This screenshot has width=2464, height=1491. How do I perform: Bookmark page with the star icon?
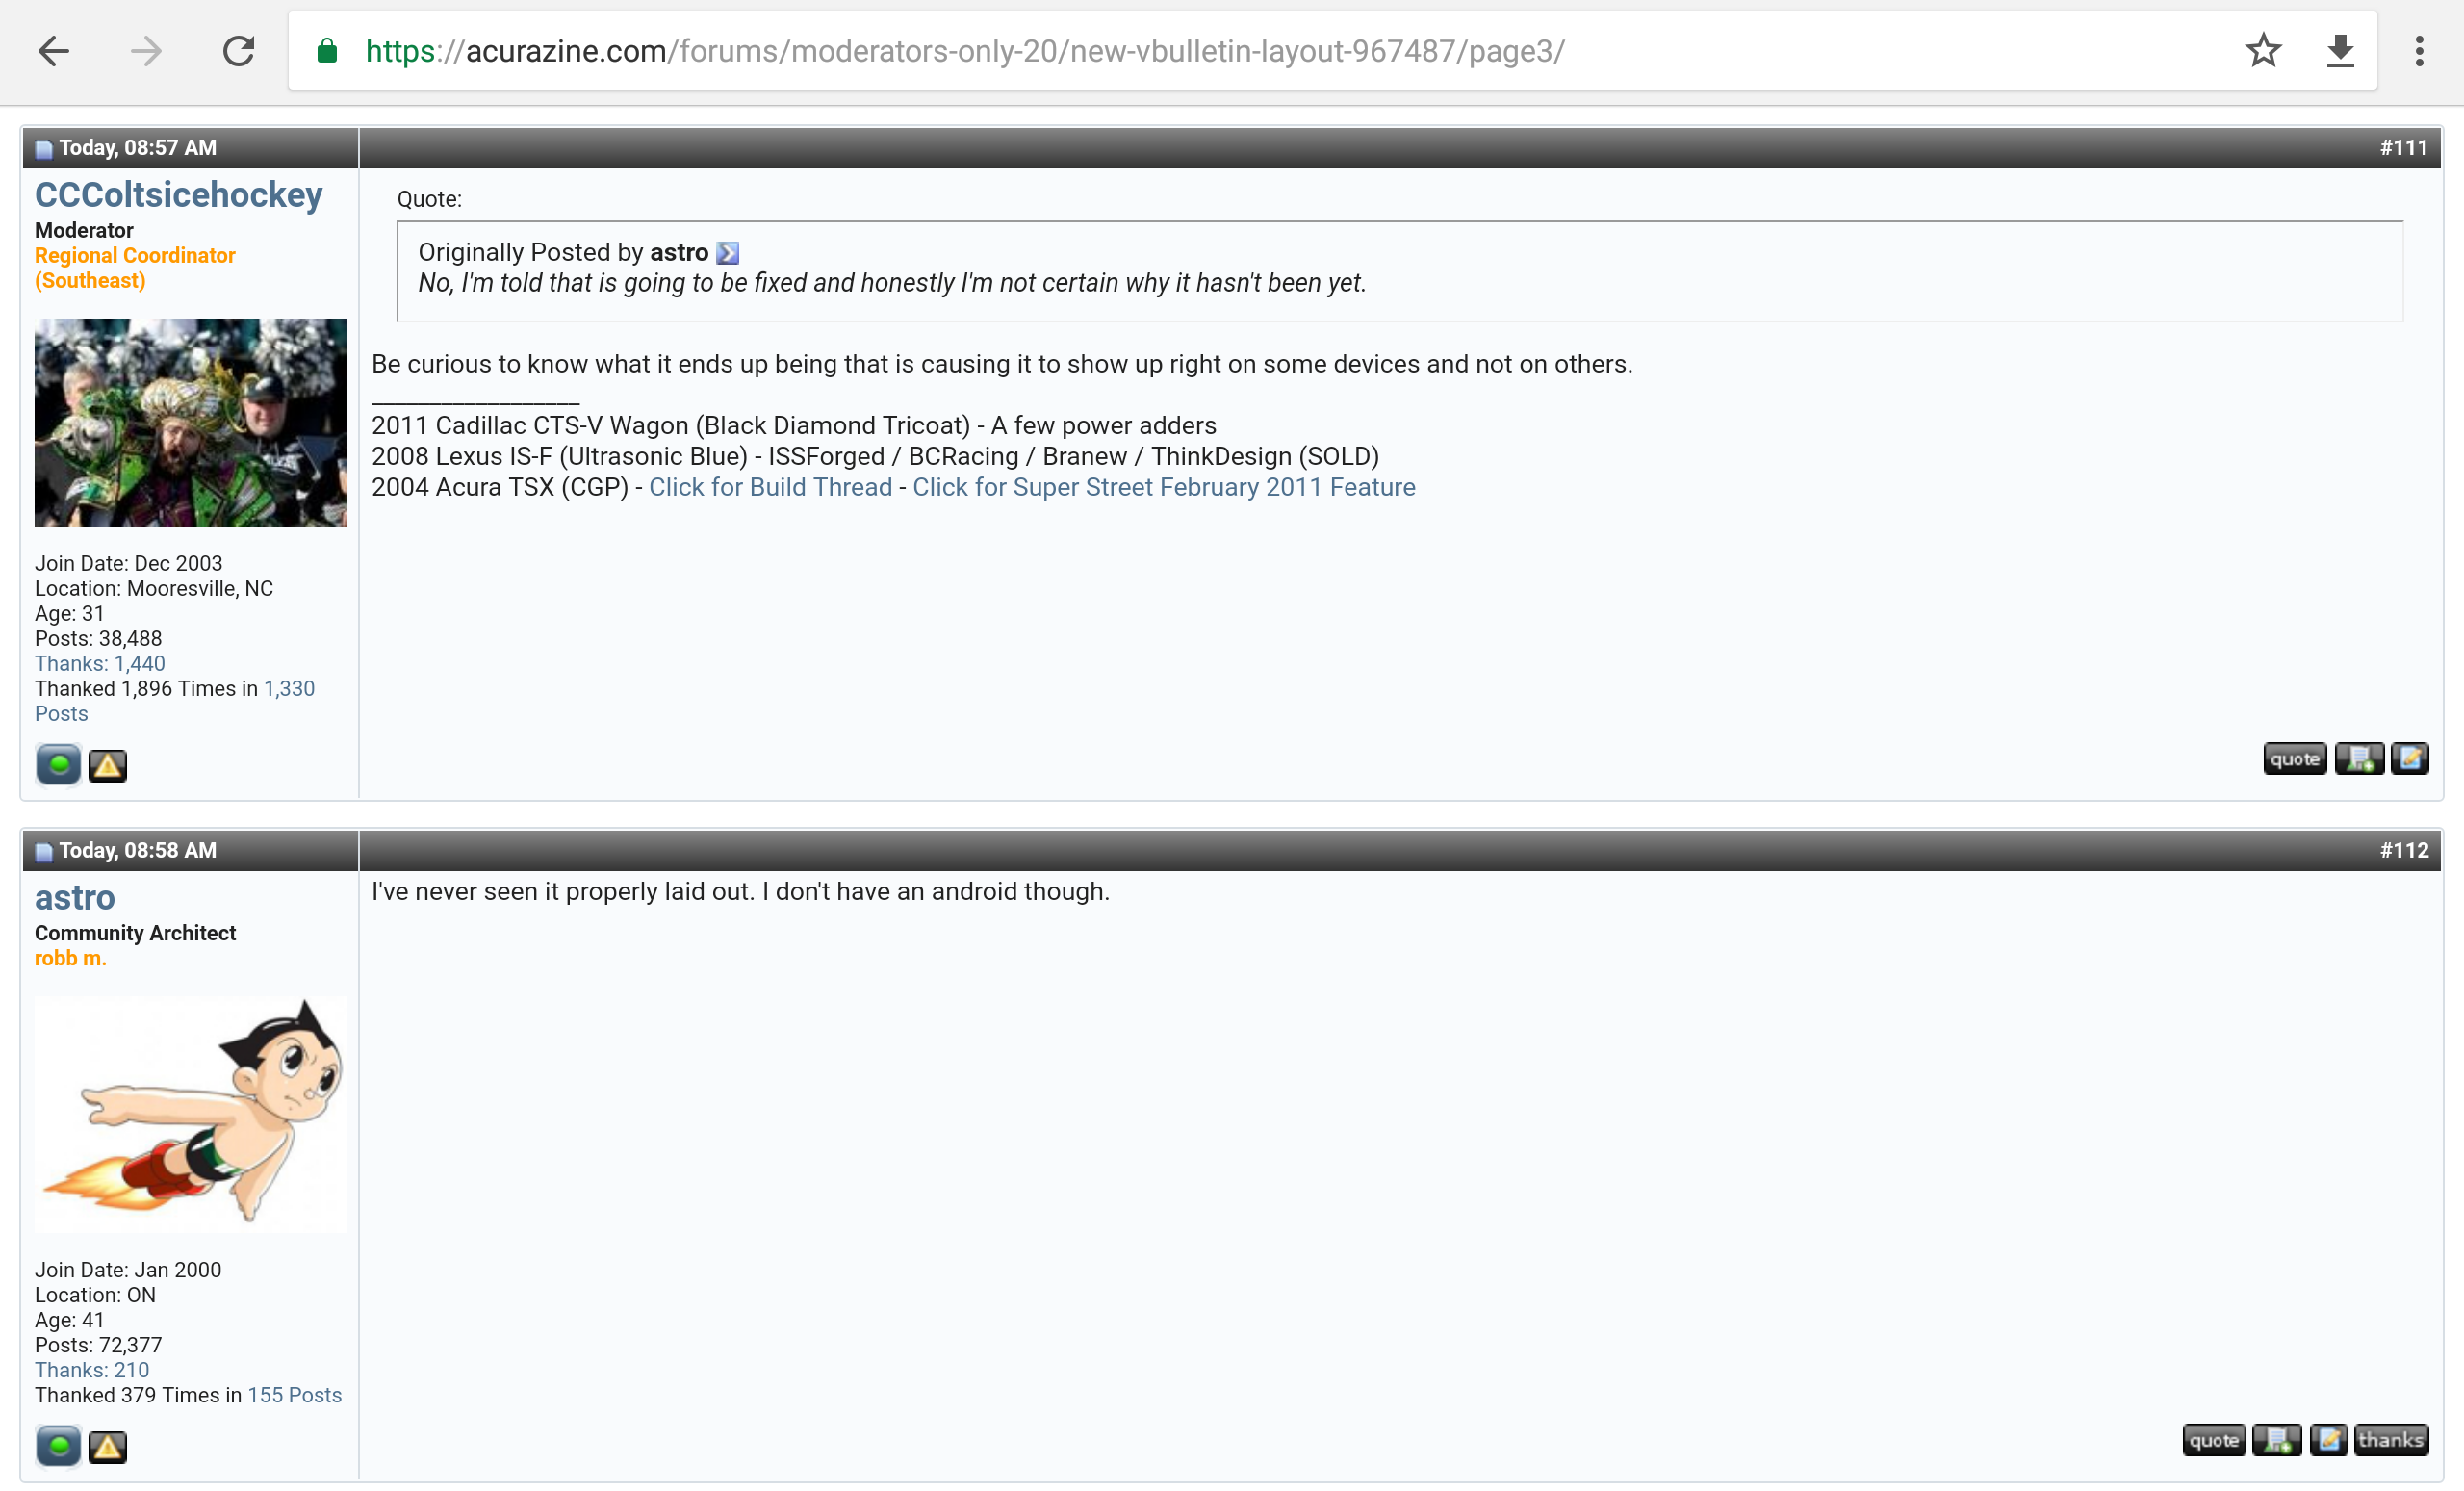[2263, 50]
